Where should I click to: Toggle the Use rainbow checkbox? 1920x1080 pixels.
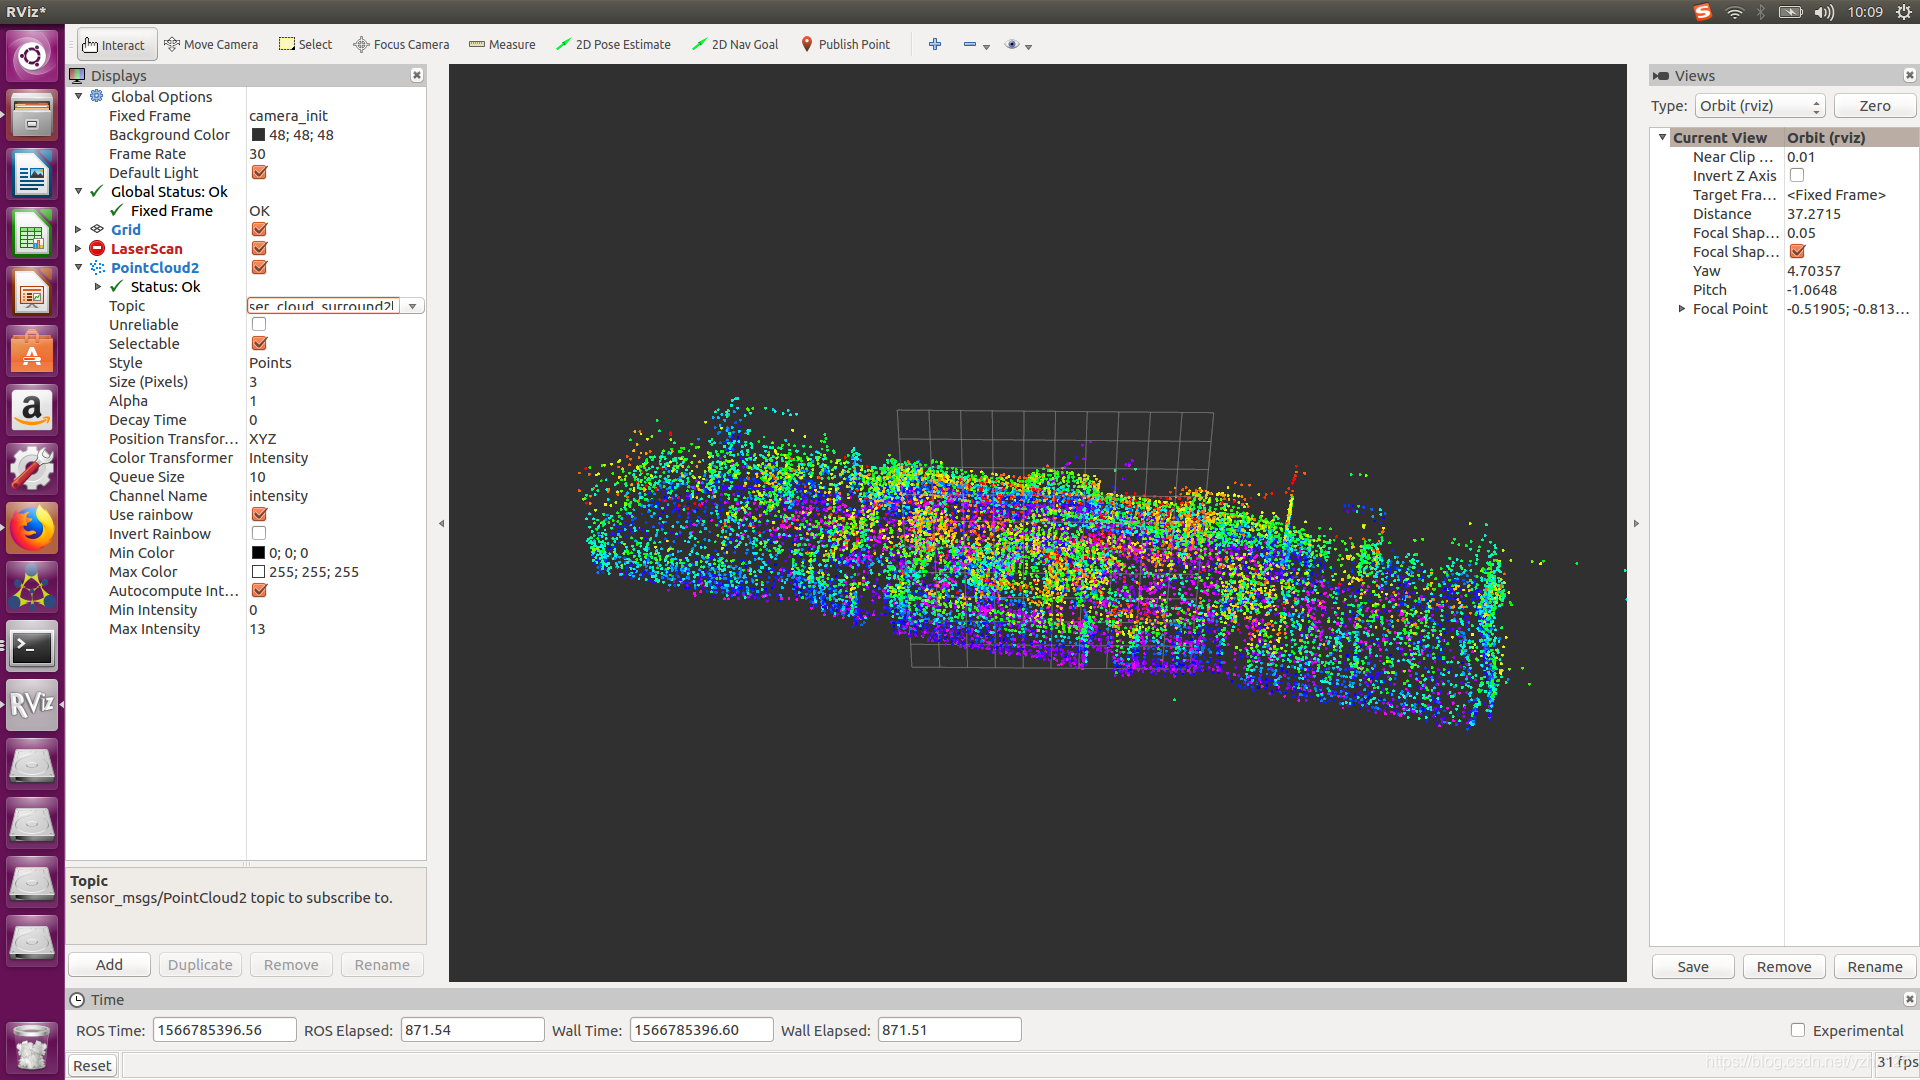pyautogui.click(x=259, y=515)
